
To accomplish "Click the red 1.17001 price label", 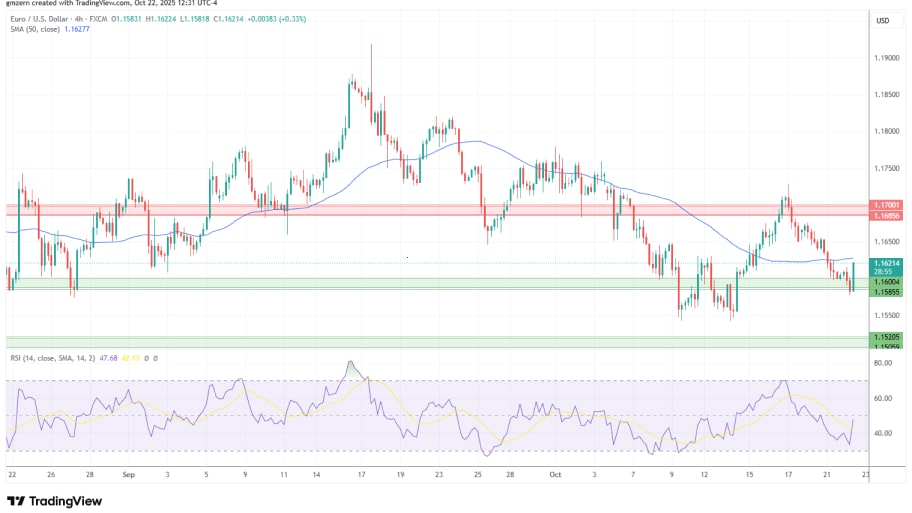I will click(884, 205).
